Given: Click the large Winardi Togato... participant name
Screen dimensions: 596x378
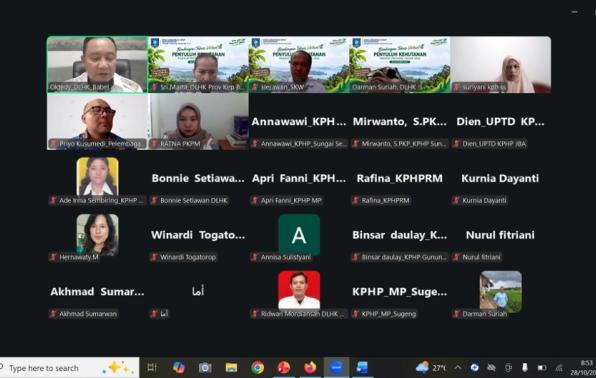Looking at the screenshot, I should (x=198, y=235).
